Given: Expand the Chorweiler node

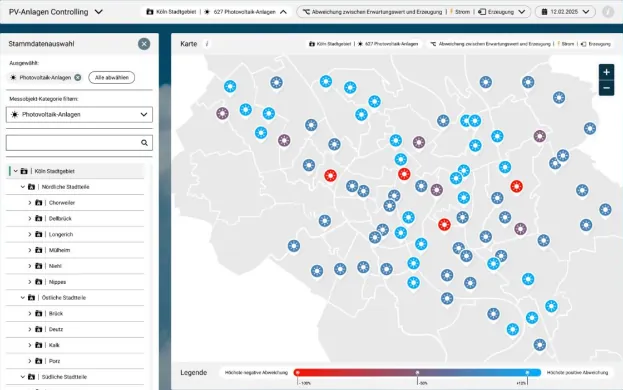Looking at the screenshot, I should pyautogui.click(x=30, y=203).
